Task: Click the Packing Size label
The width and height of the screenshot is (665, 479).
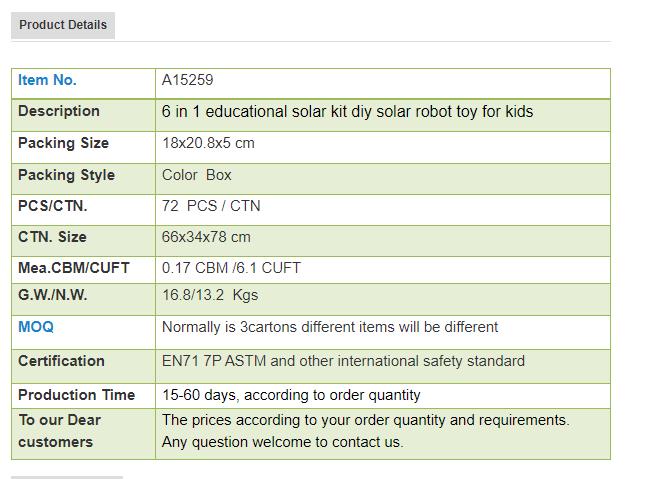Action: click(64, 143)
